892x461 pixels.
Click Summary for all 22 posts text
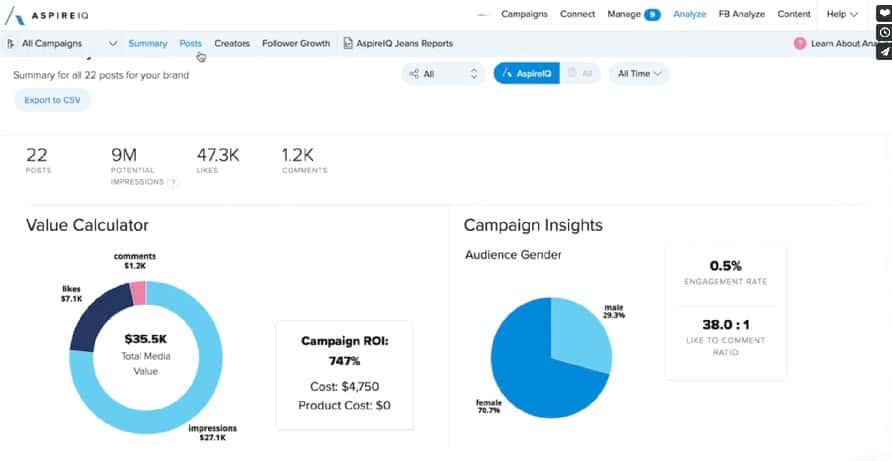101,75
